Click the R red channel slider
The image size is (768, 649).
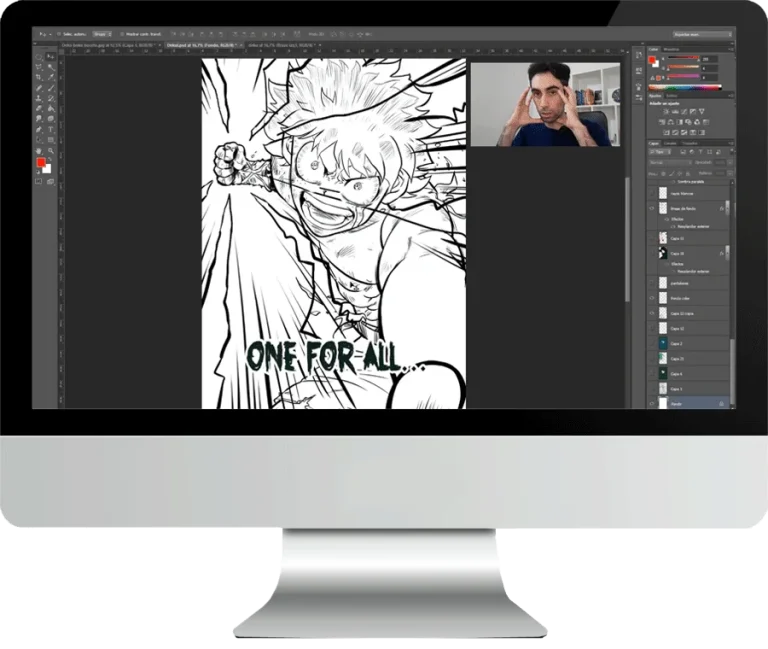(684, 58)
